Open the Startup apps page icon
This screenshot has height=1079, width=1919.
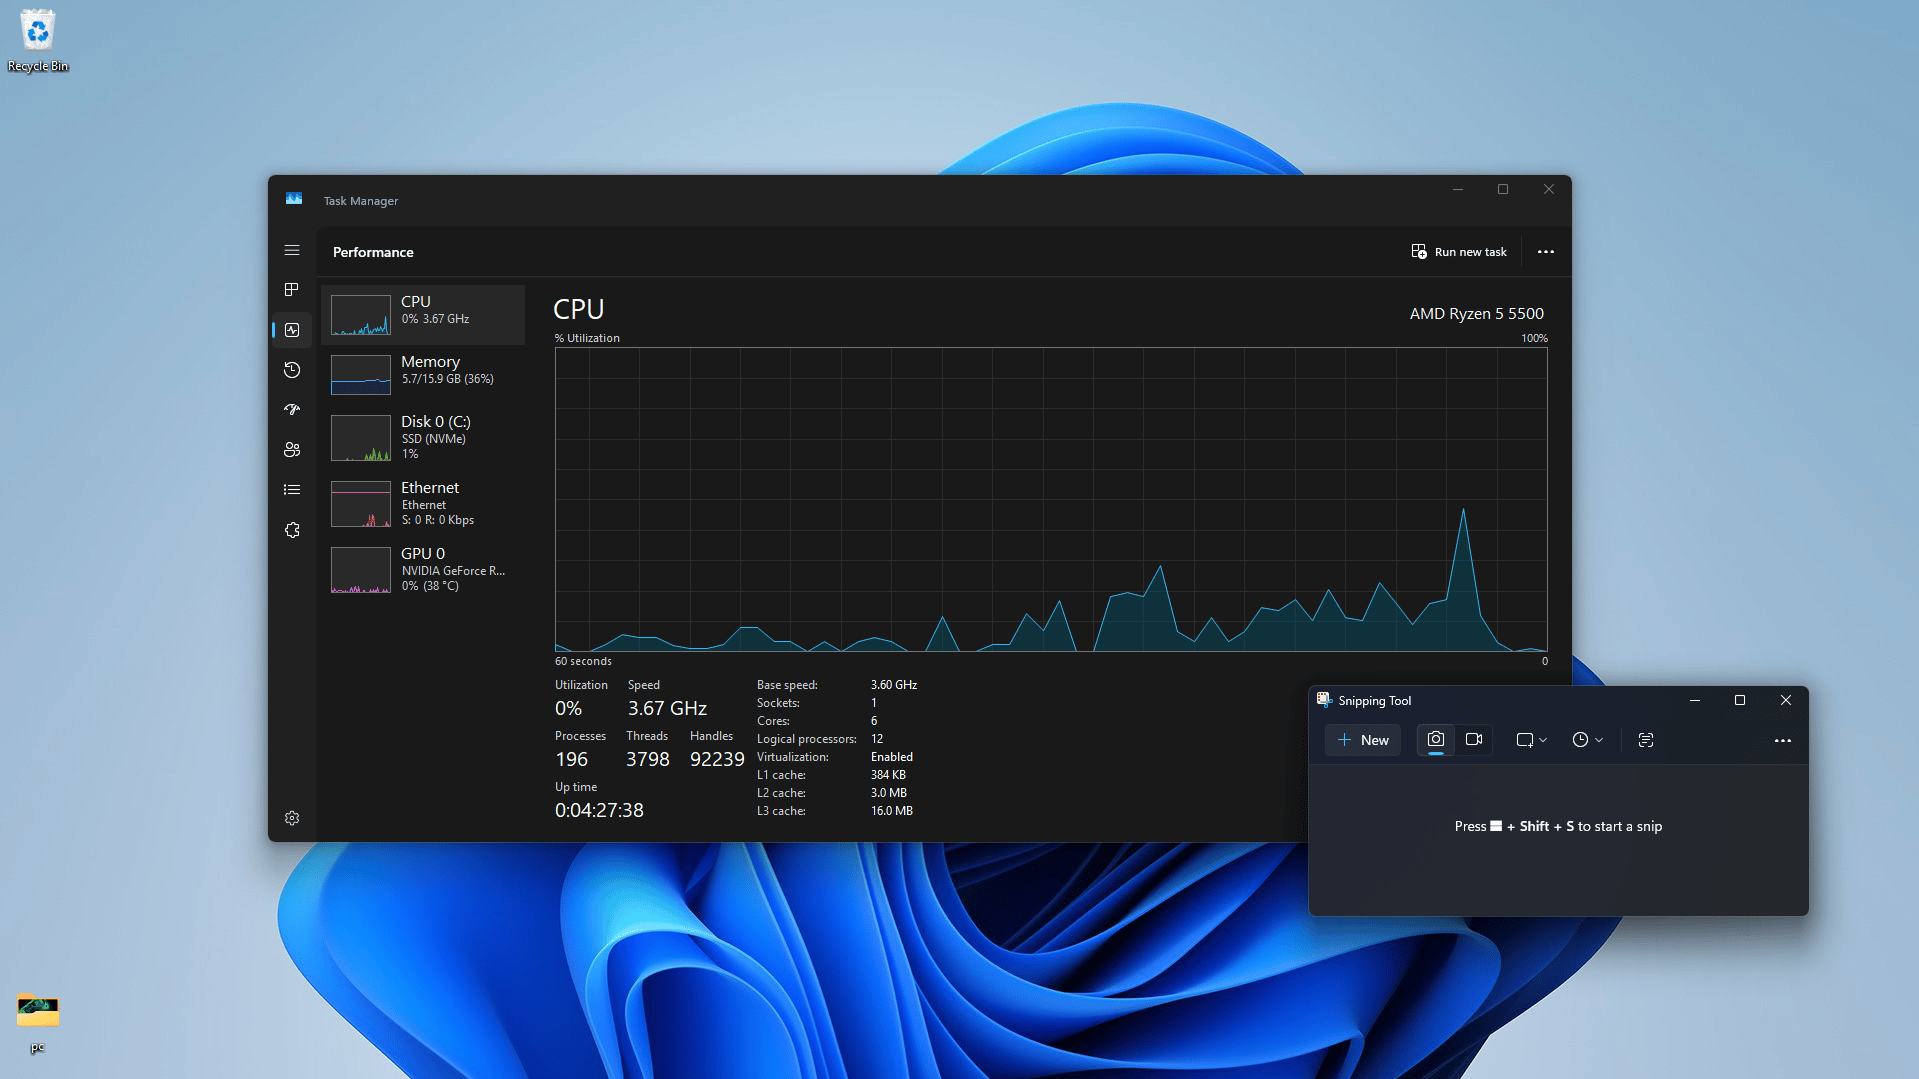(x=292, y=409)
